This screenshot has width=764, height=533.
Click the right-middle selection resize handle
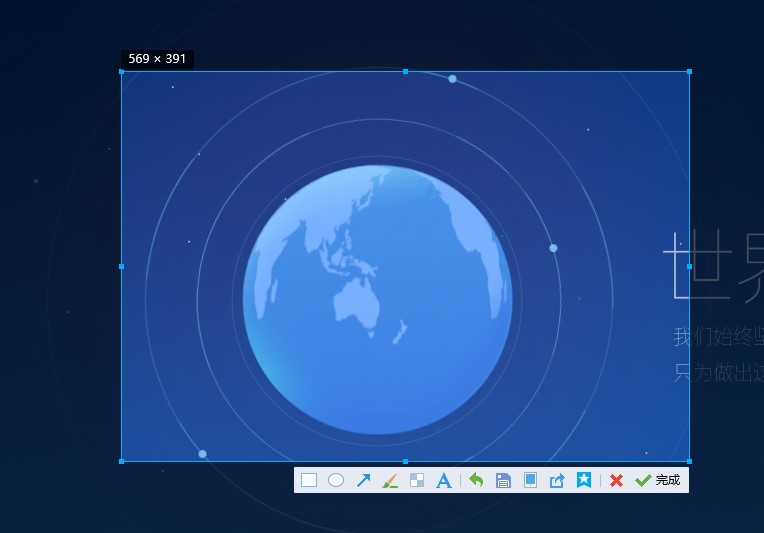tap(689, 267)
